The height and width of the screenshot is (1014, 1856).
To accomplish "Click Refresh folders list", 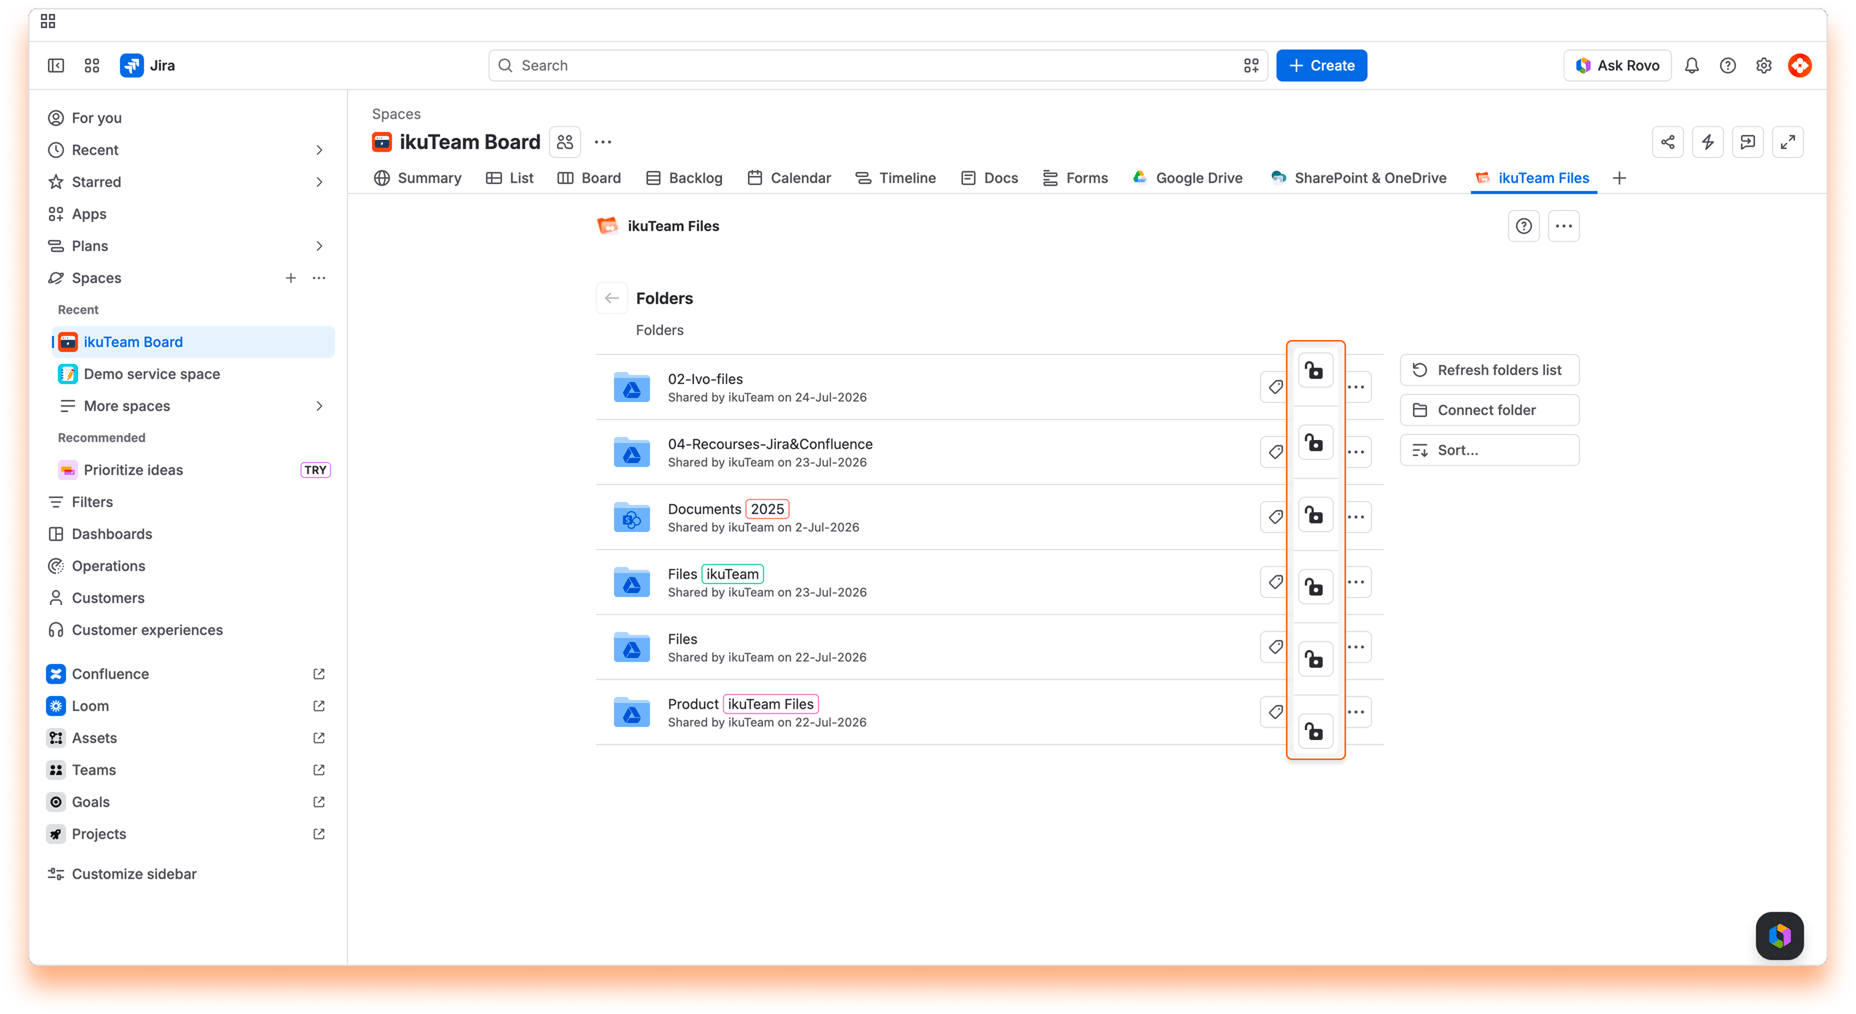I will [x=1489, y=370].
